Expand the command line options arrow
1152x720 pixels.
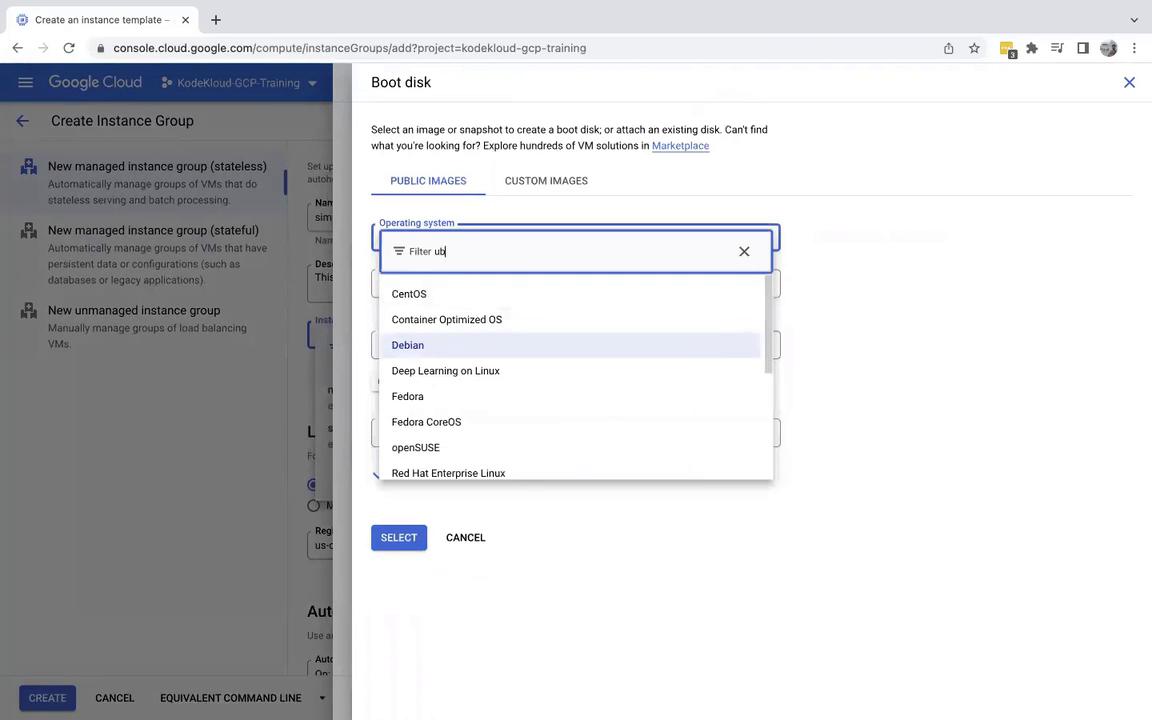322,698
